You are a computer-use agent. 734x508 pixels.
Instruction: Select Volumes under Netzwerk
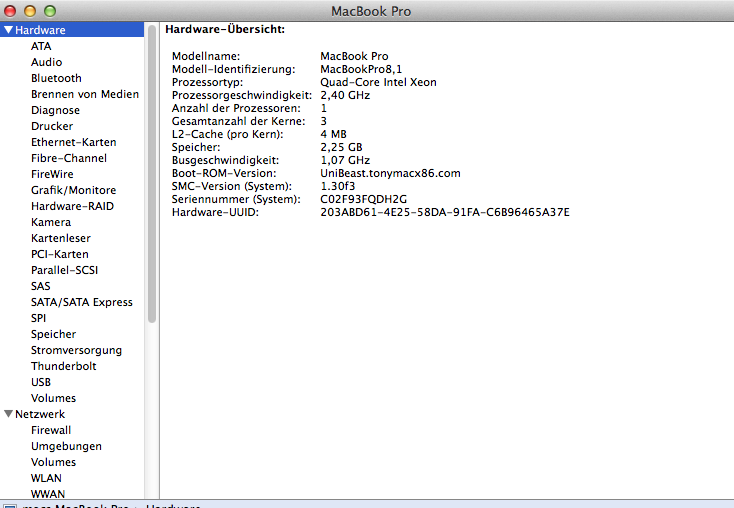[x=53, y=462]
